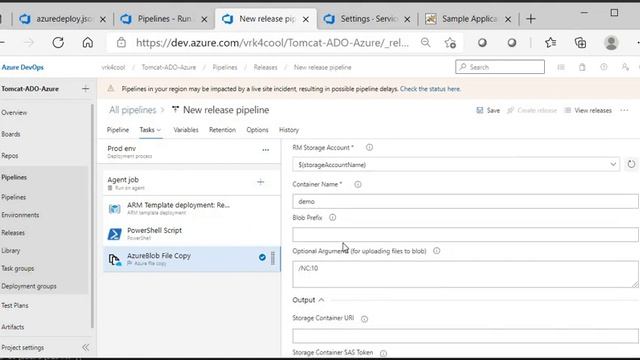640x360 pixels.
Task: Open Overview in sidebar
Action: 14,113
